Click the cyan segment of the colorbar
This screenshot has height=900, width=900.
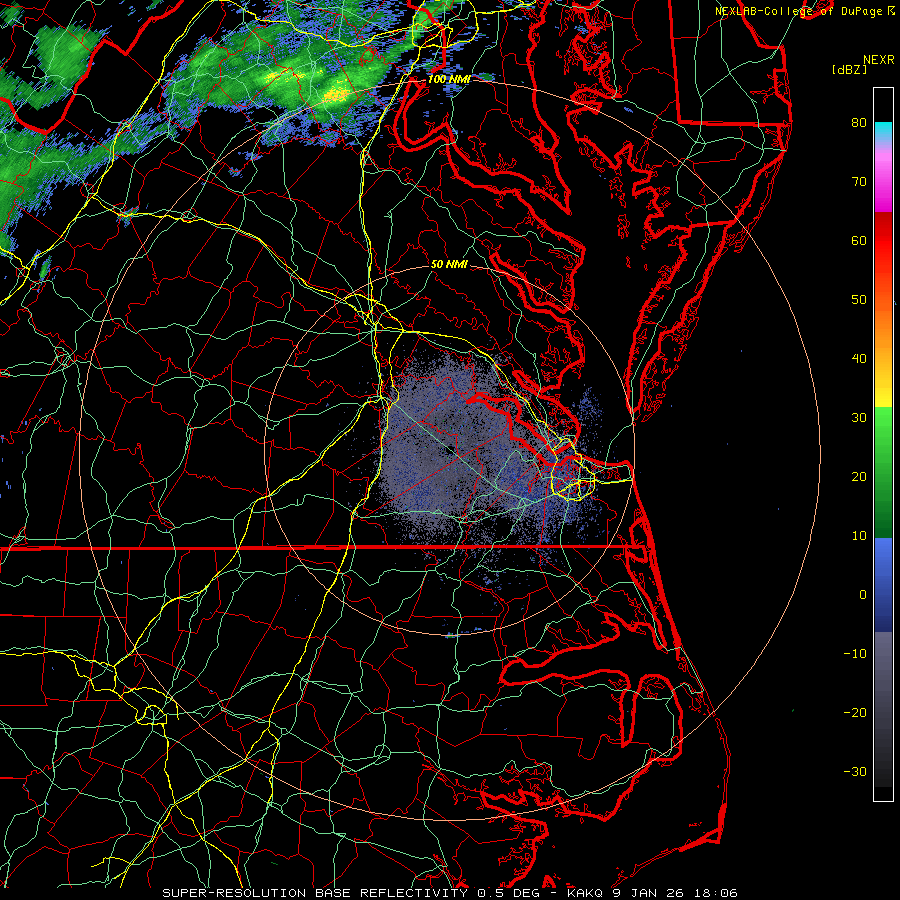(883, 132)
